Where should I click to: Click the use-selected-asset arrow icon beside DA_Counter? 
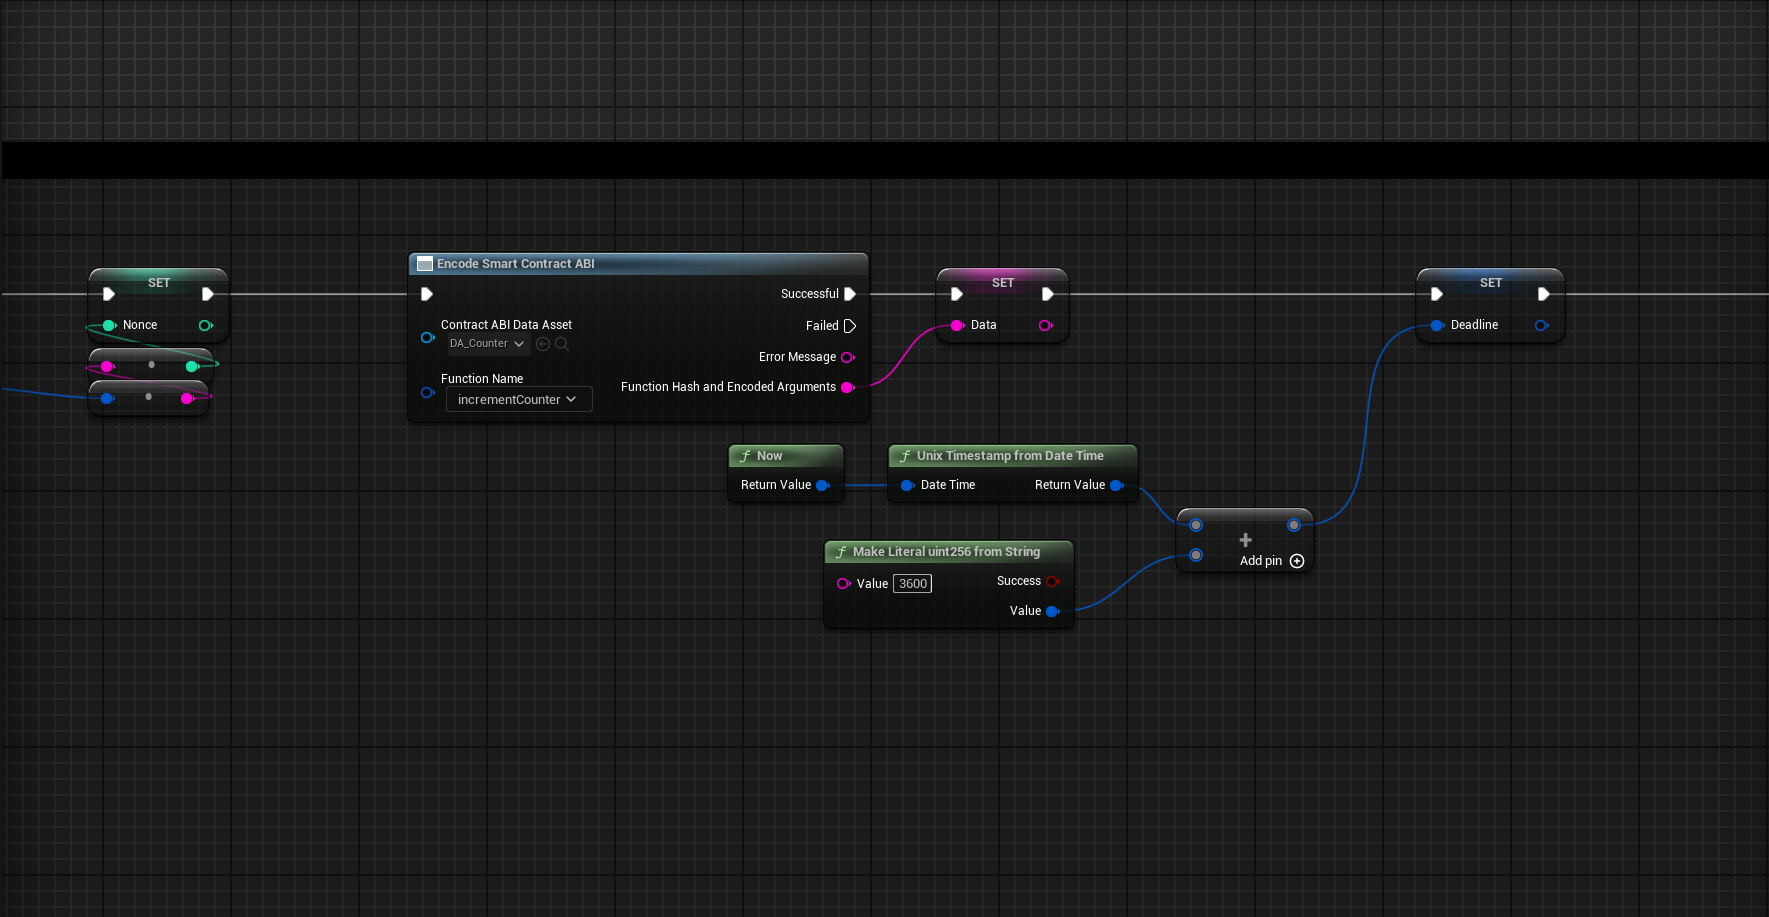pyautogui.click(x=543, y=344)
